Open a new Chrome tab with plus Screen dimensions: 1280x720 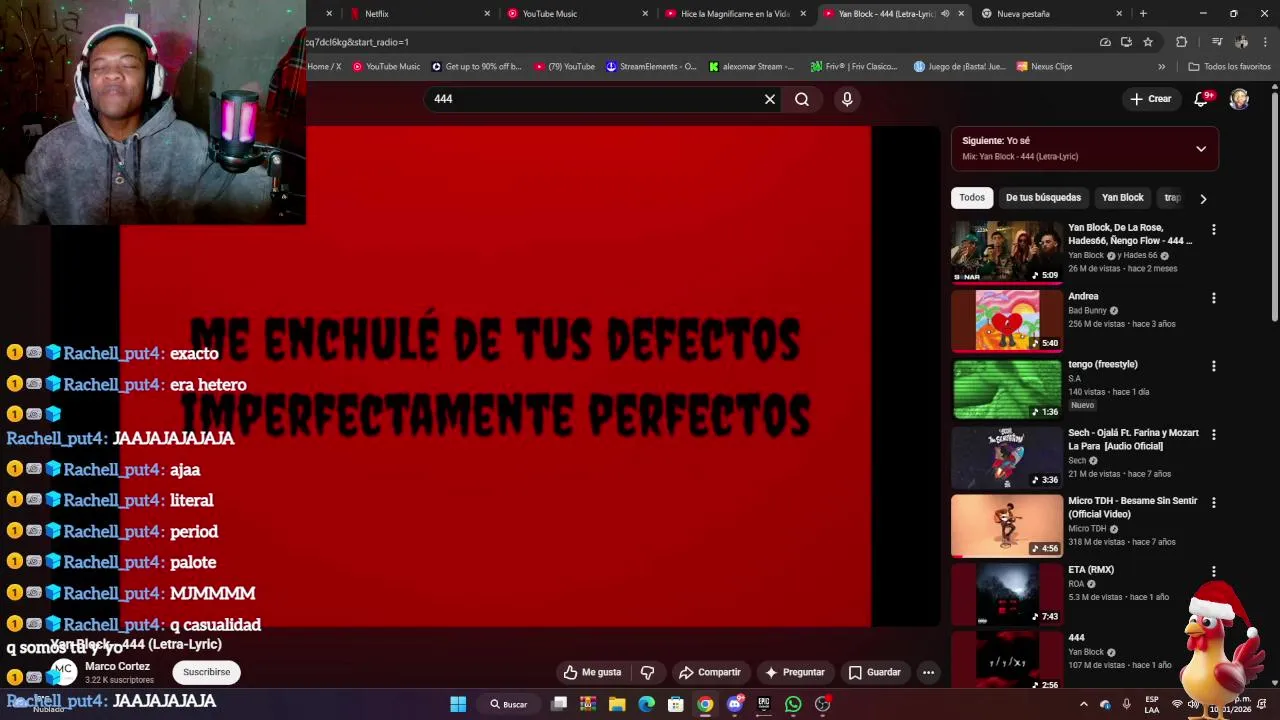(x=1143, y=13)
